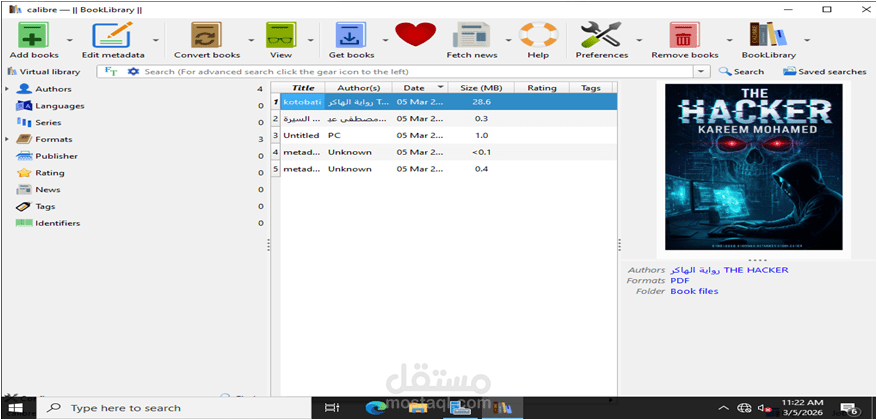The width and height of the screenshot is (877, 420).
Task: Expand the Formats category
Action: pos(7,139)
